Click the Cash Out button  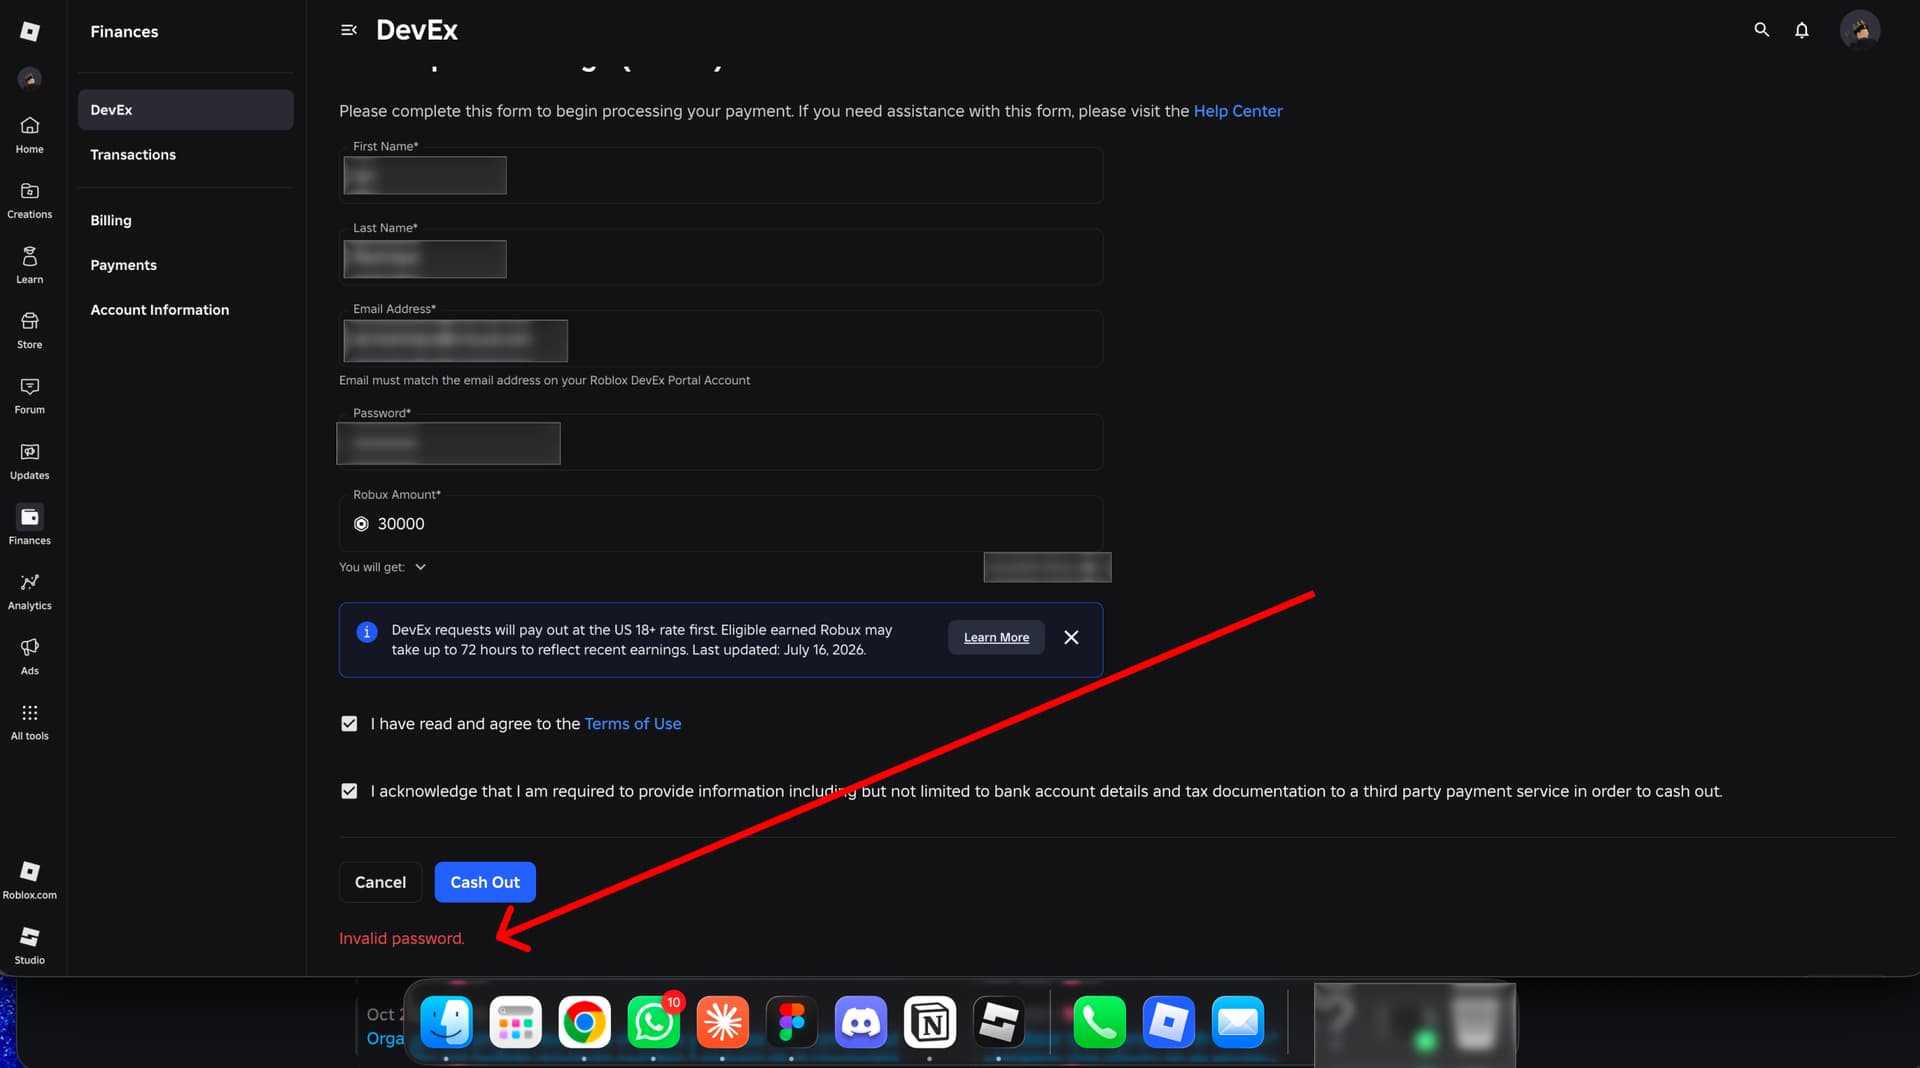(485, 882)
